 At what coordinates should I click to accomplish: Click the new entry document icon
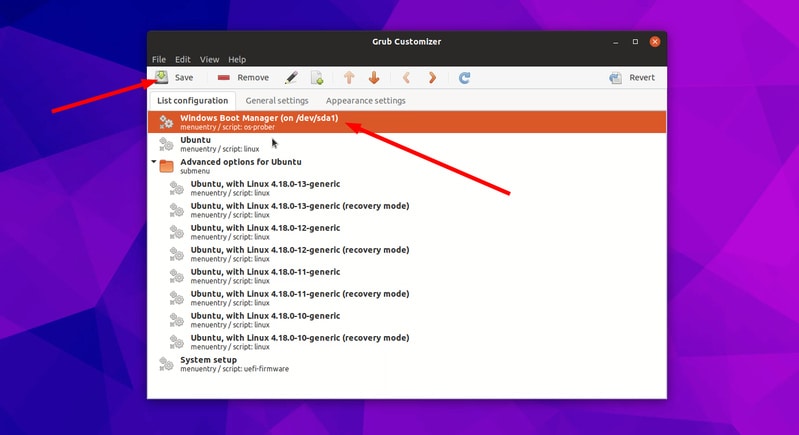317,77
